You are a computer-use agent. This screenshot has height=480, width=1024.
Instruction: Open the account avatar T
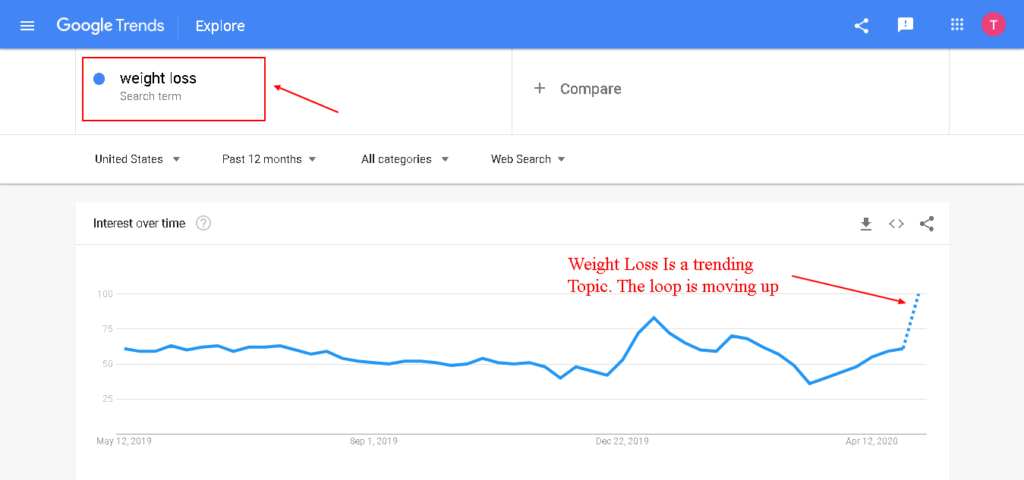[993, 25]
